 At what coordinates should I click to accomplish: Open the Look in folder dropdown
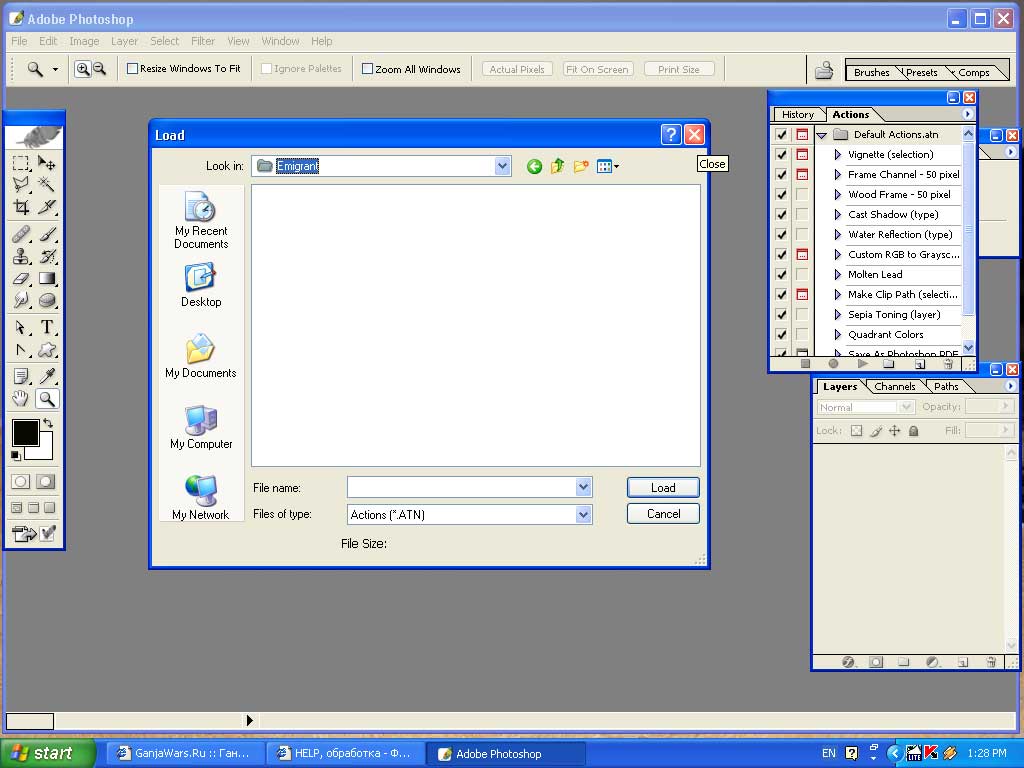point(502,166)
